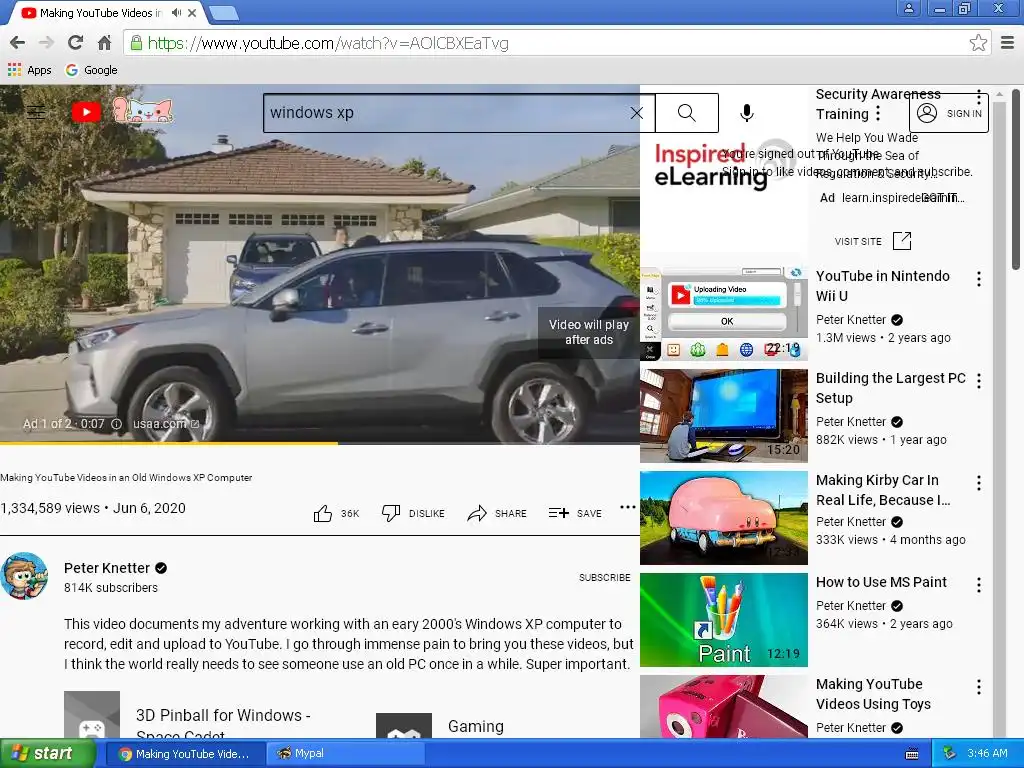
Task: Click green system tray icon by the clock
Action: [x=949, y=754]
